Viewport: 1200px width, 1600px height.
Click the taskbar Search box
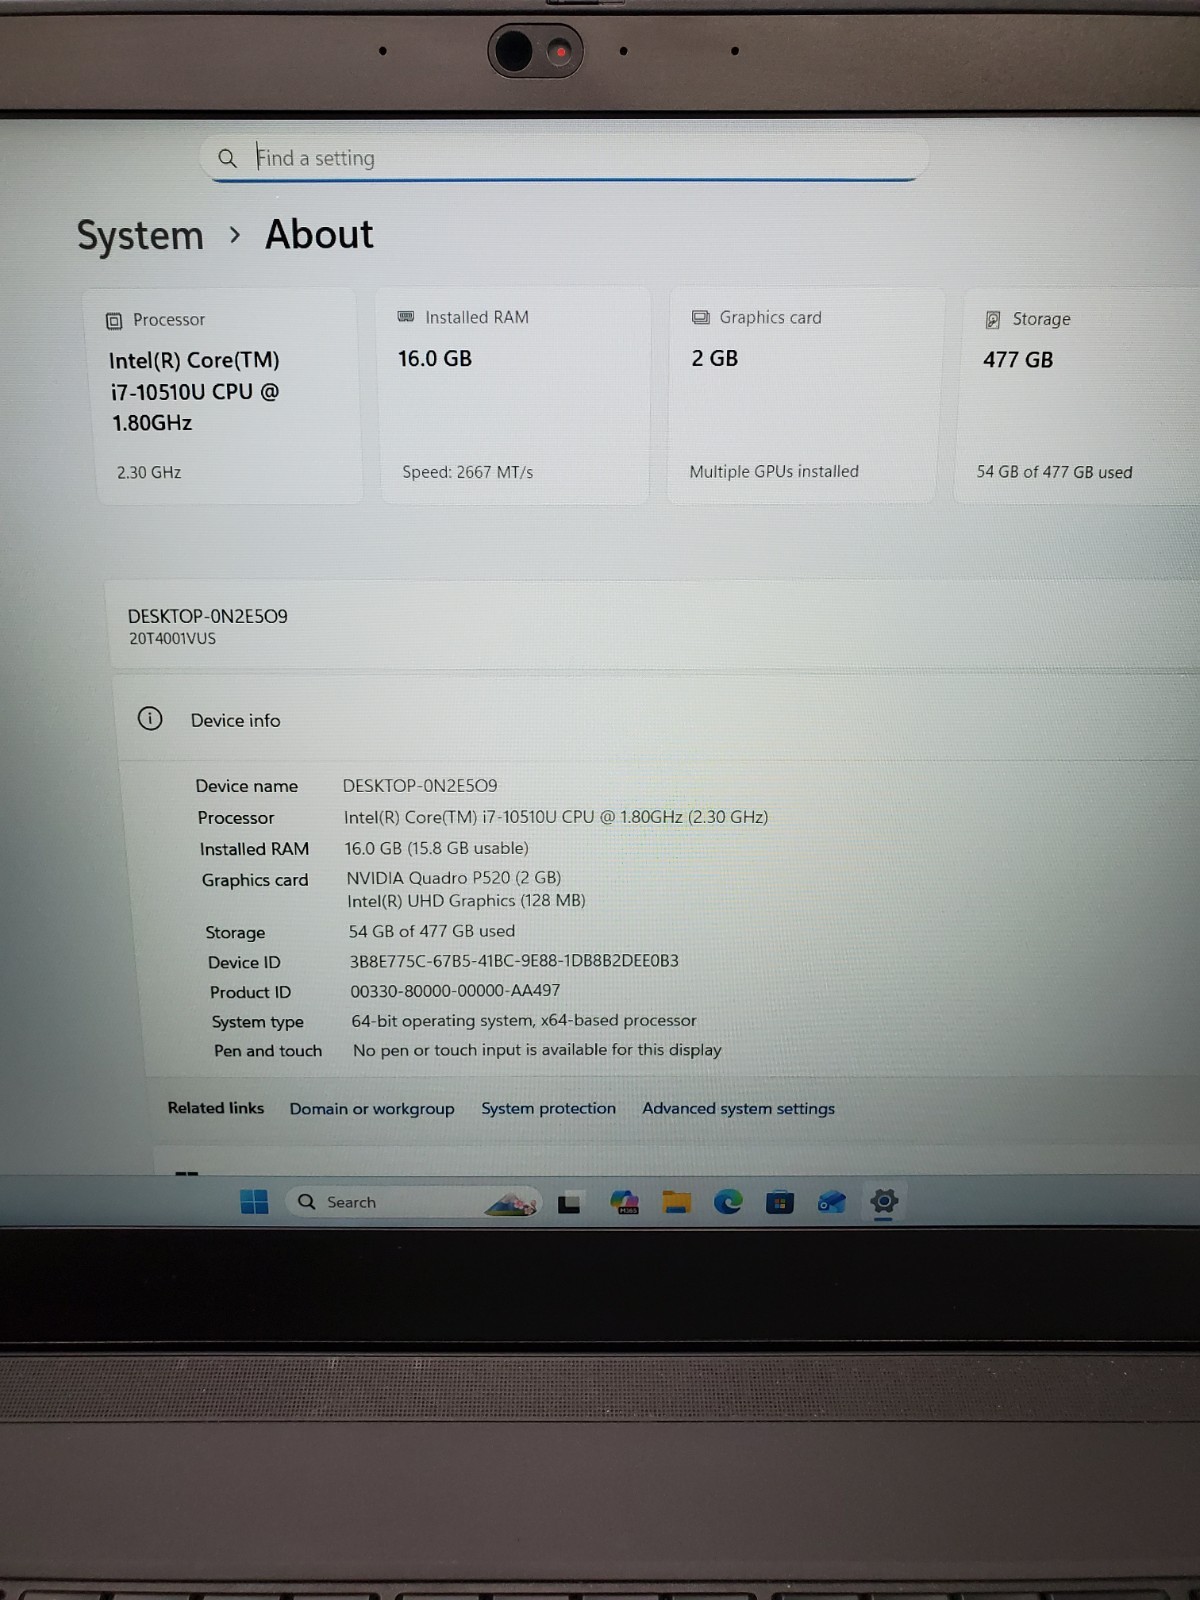414,1201
